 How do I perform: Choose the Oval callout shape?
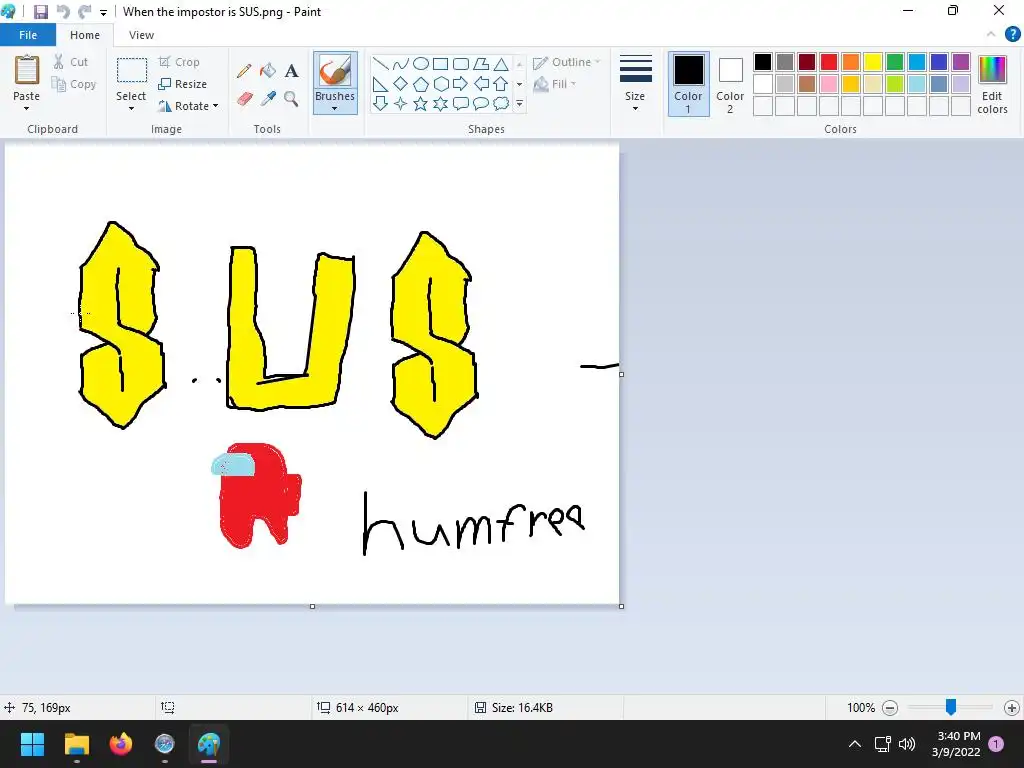[x=481, y=103]
